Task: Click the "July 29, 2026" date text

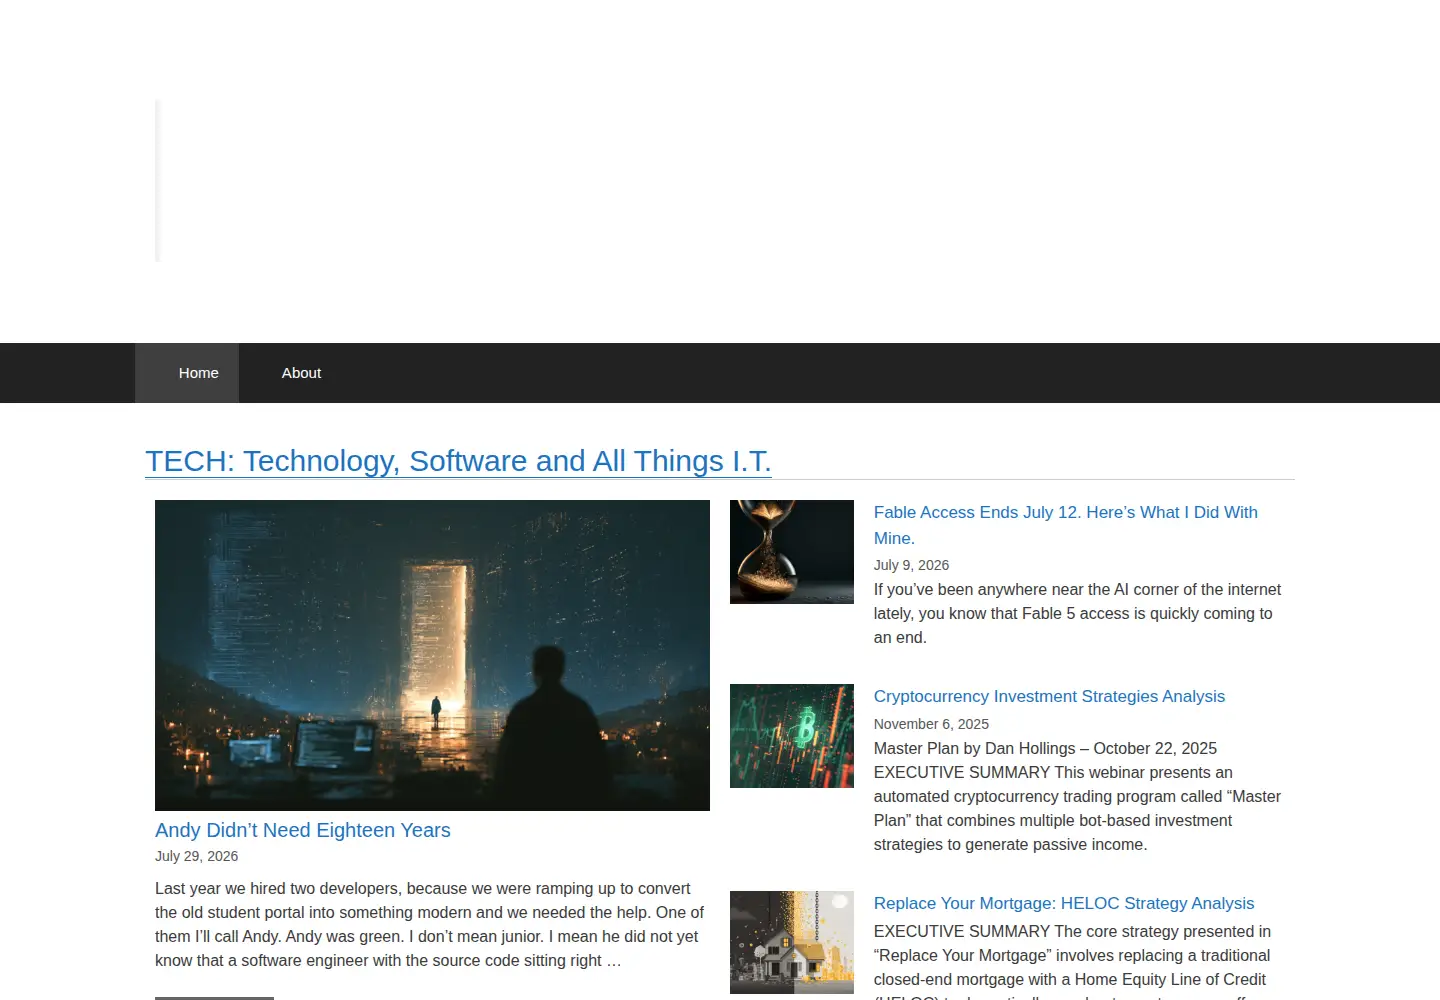Action: click(x=197, y=856)
